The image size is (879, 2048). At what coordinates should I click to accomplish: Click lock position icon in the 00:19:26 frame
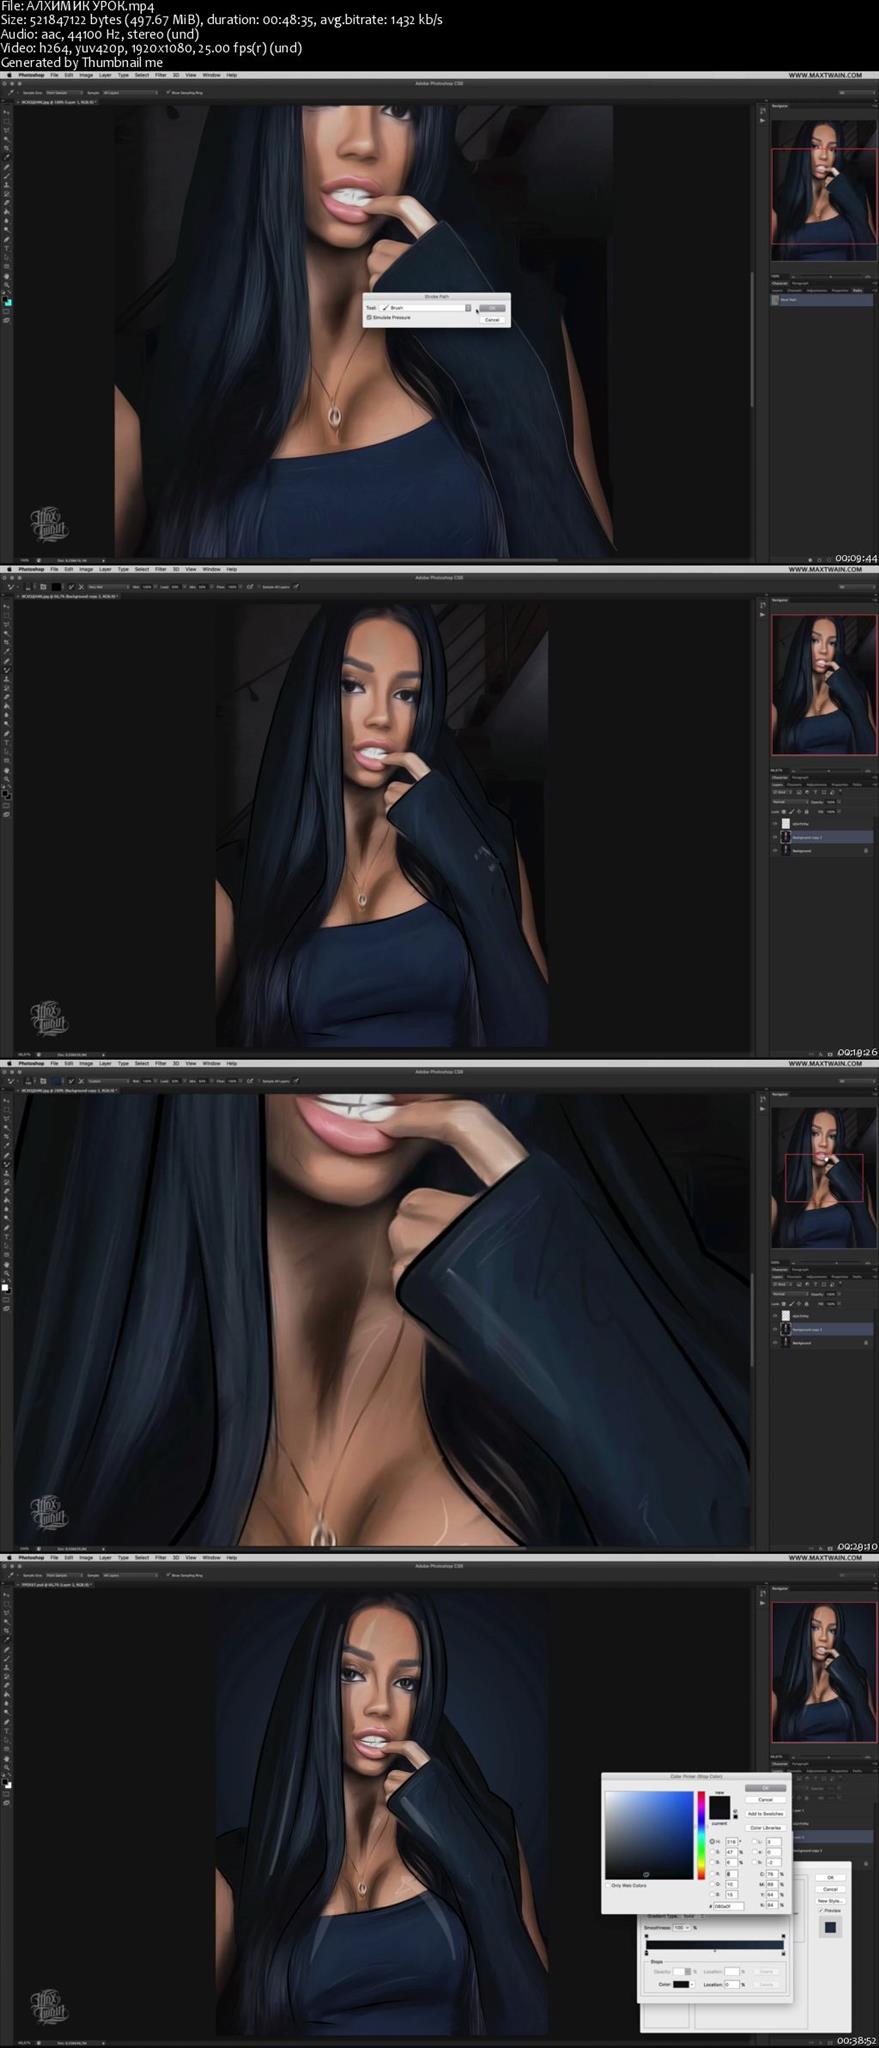pos(799,812)
